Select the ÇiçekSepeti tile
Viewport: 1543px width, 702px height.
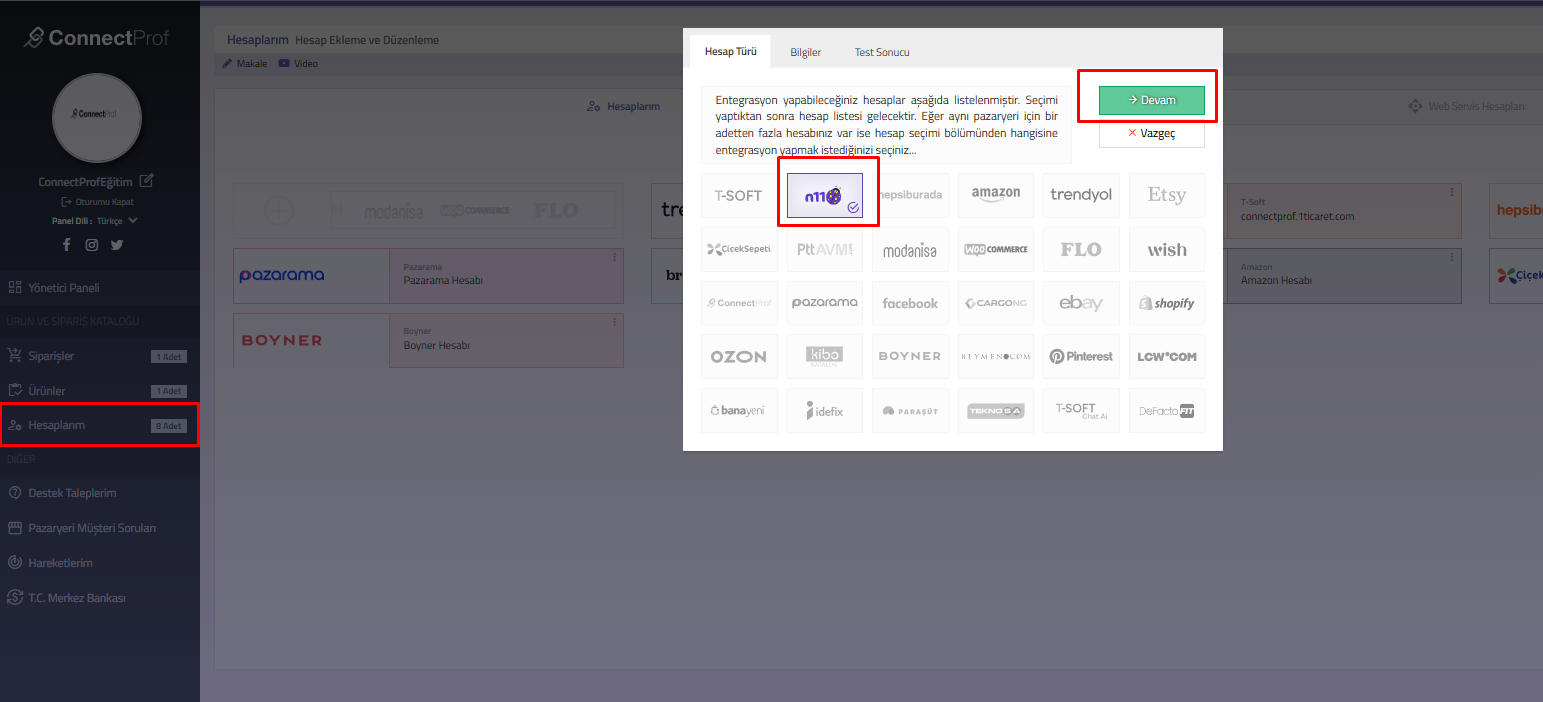click(x=738, y=249)
